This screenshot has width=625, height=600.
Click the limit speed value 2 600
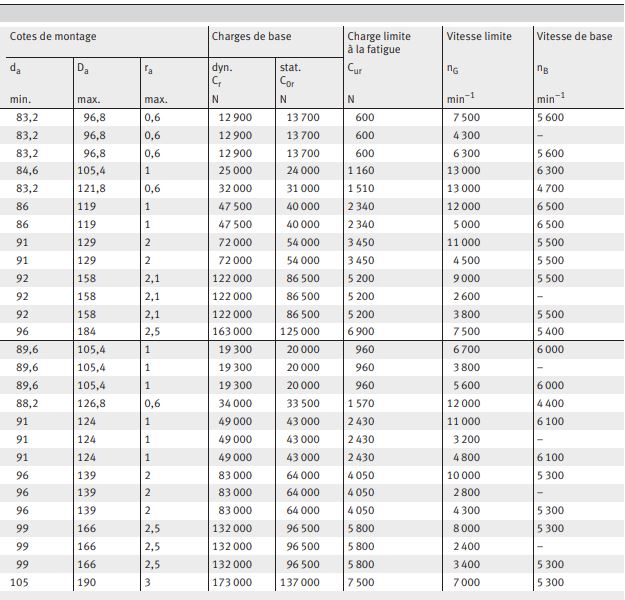click(466, 297)
